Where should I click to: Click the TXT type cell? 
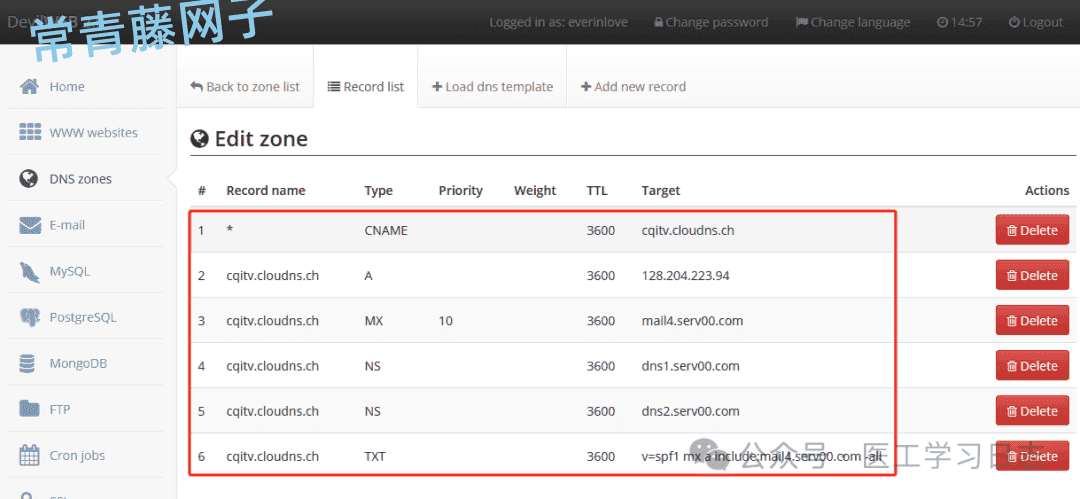(x=375, y=456)
